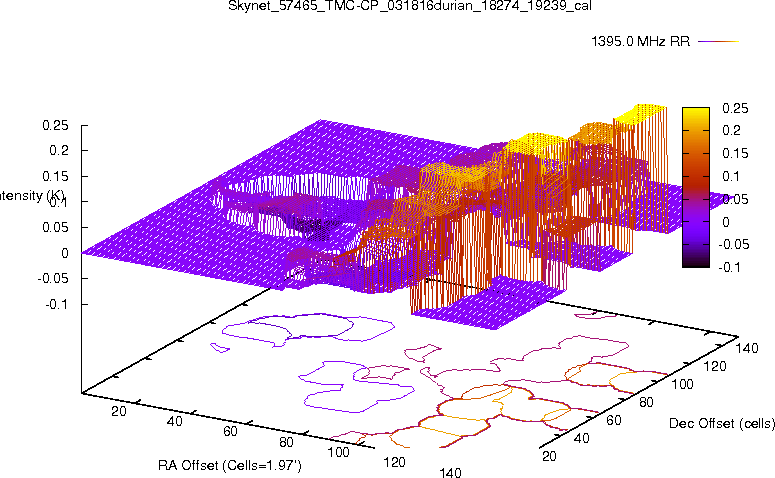Click the Dec Offset axis tick 100
The height and width of the screenshot is (478, 775).
point(682,384)
